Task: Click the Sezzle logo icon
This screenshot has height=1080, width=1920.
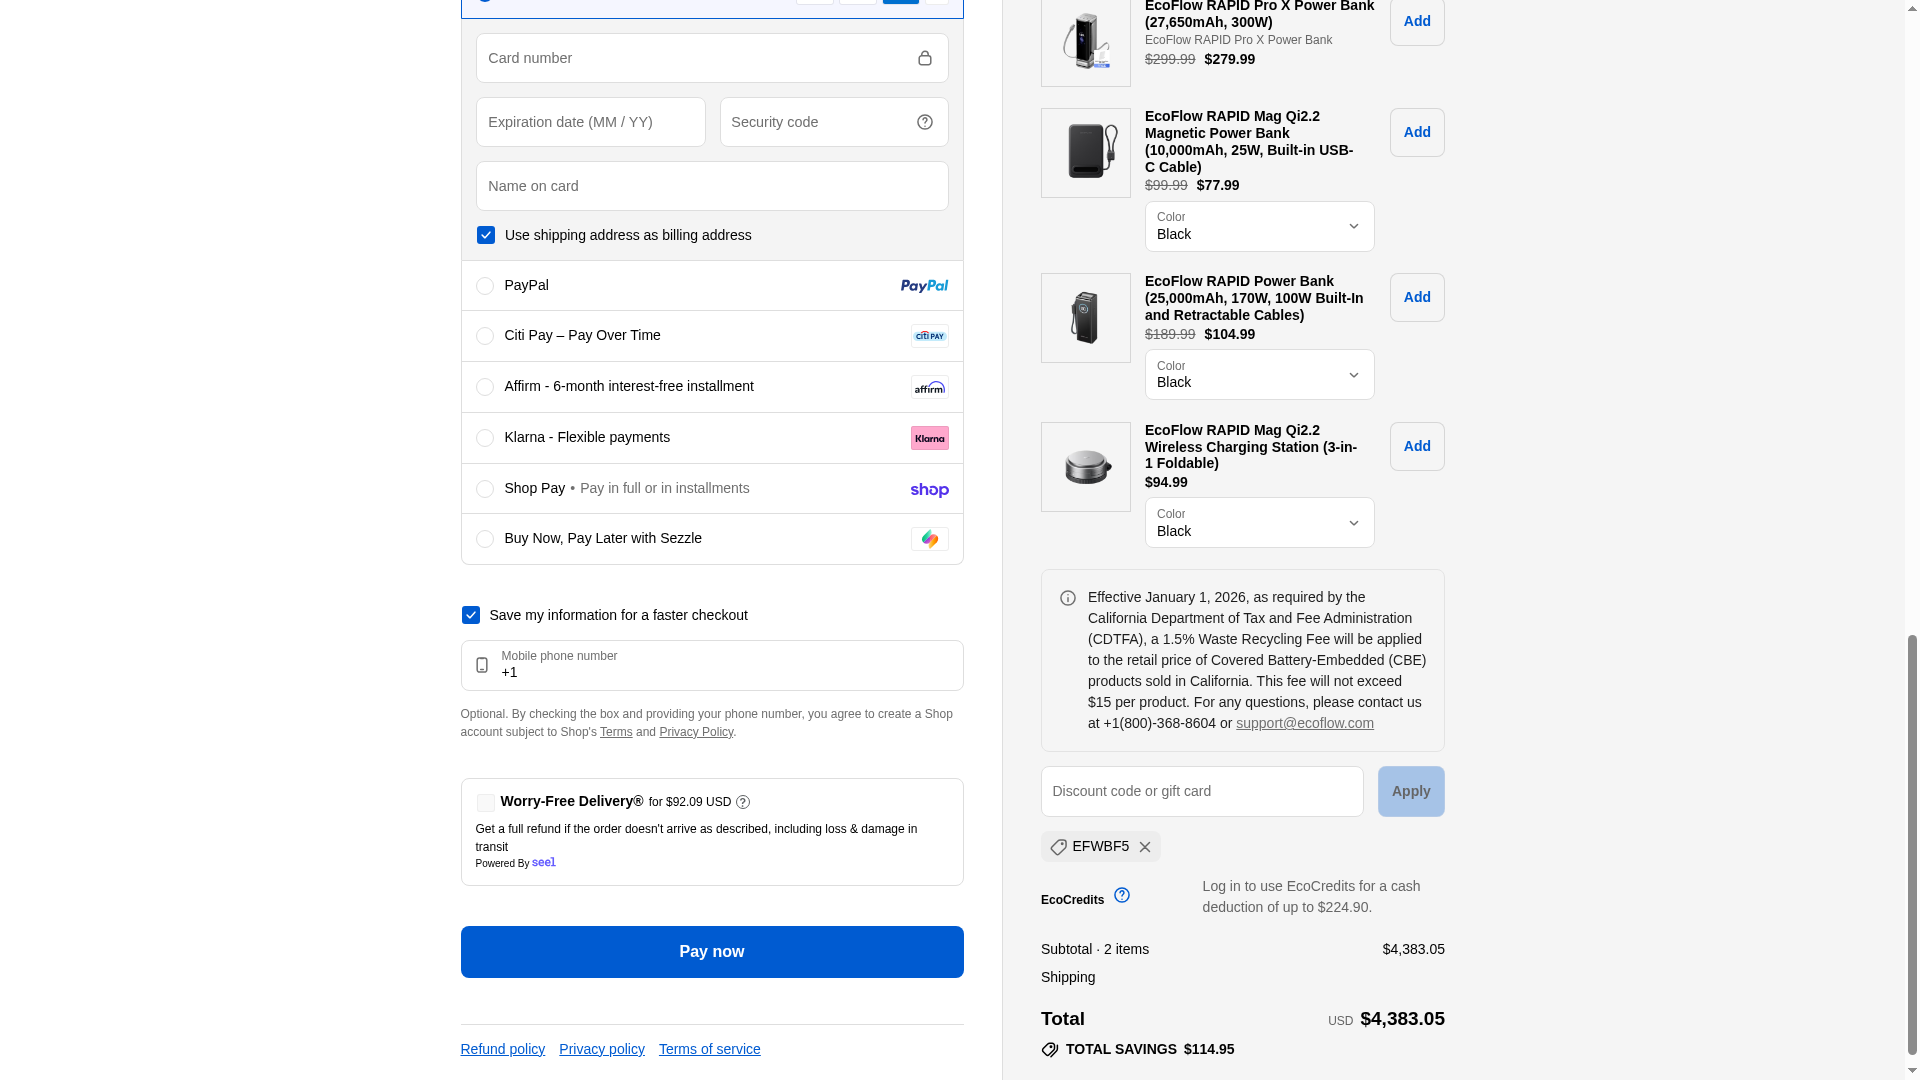Action: [929, 539]
